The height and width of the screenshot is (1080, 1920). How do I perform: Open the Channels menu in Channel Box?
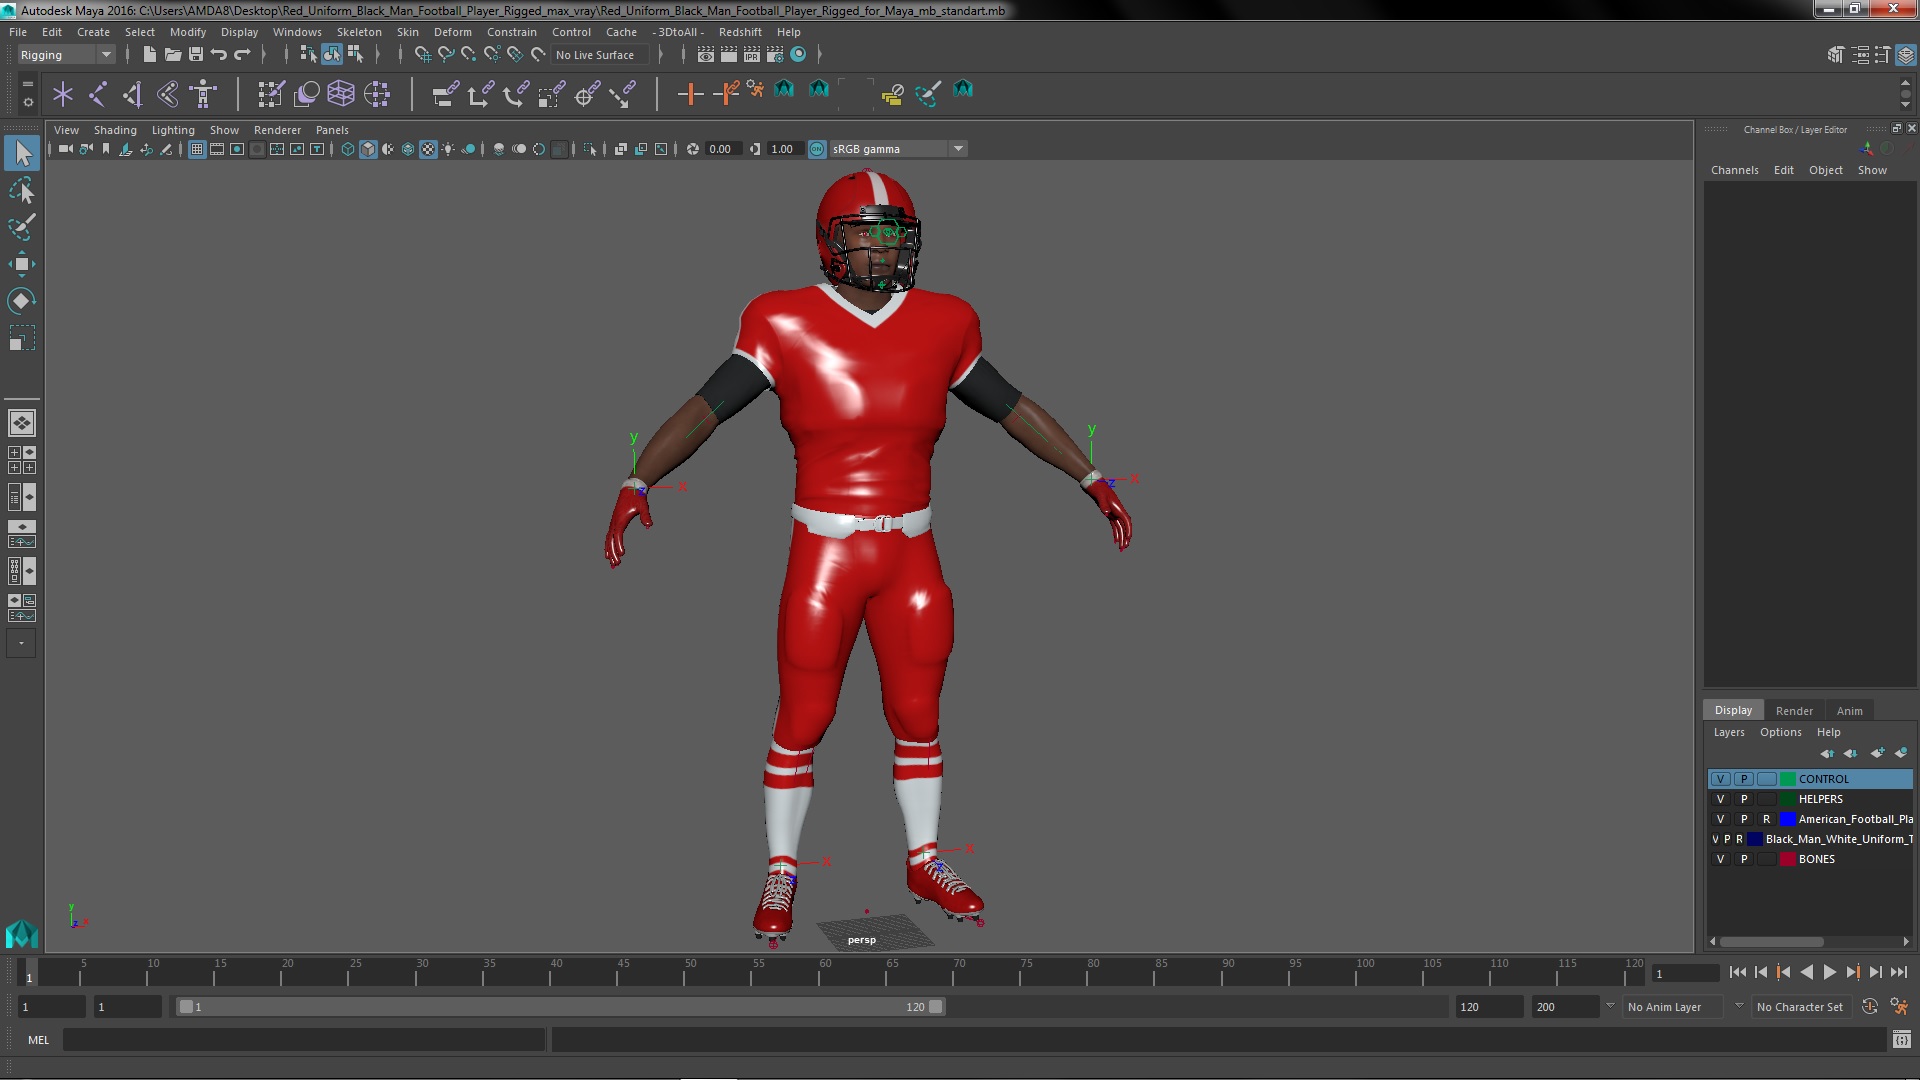tap(1734, 170)
